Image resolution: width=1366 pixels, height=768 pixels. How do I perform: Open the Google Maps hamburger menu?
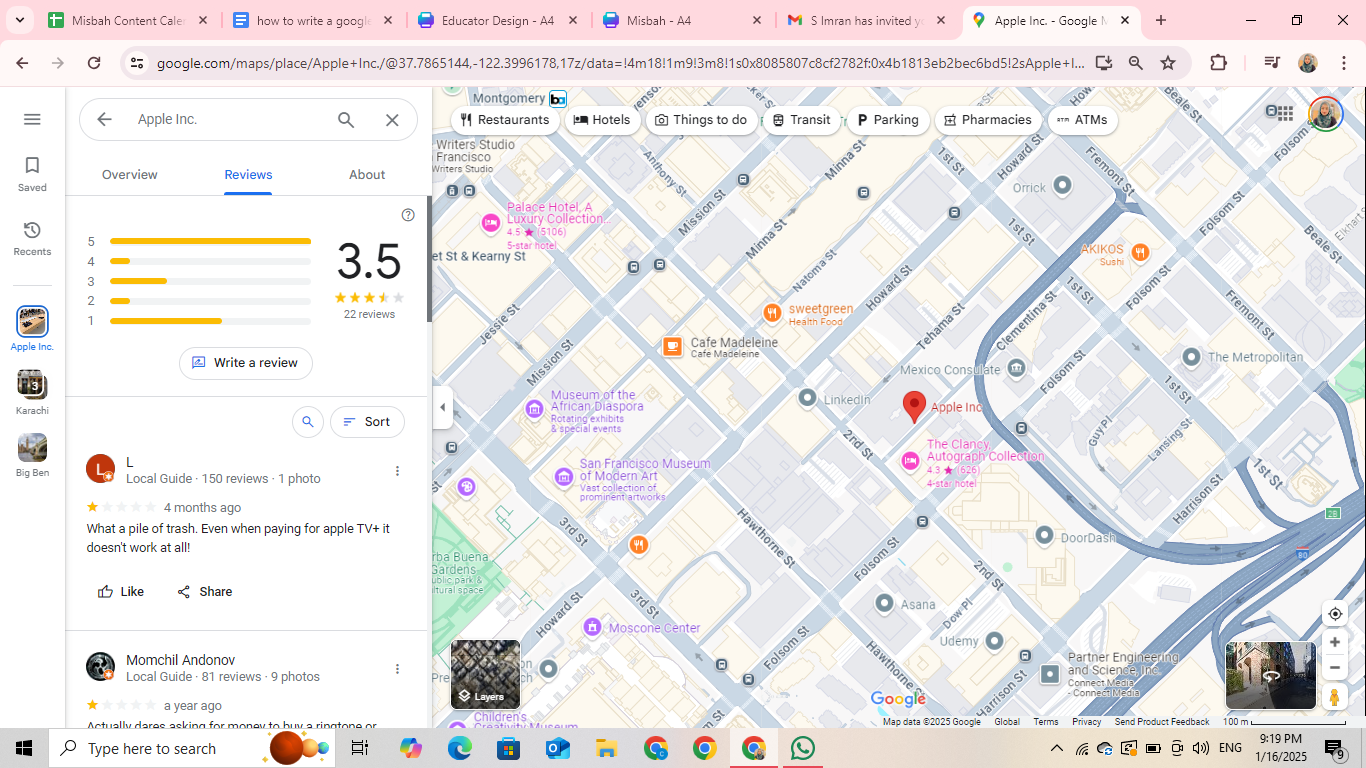pyautogui.click(x=32, y=119)
